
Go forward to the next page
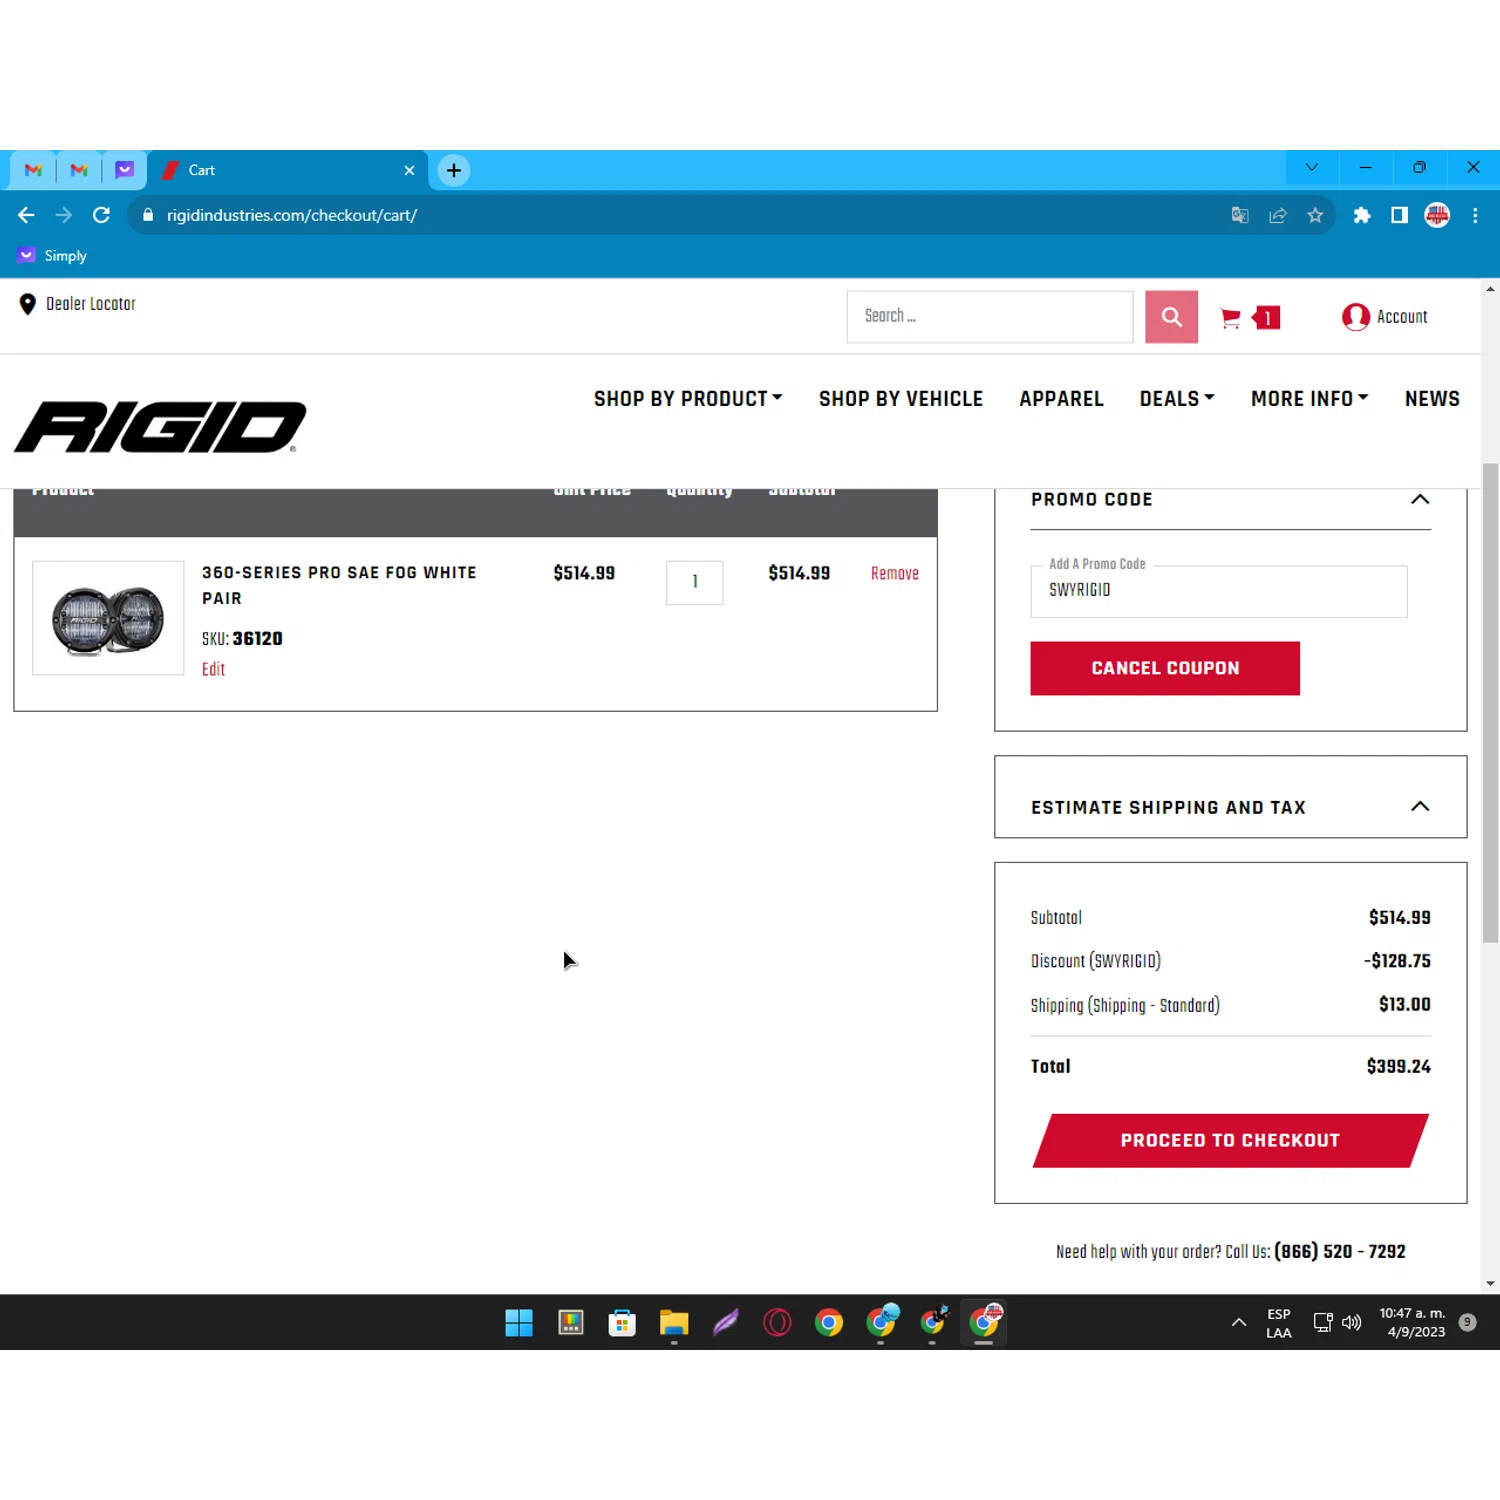[x=64, y=215]
